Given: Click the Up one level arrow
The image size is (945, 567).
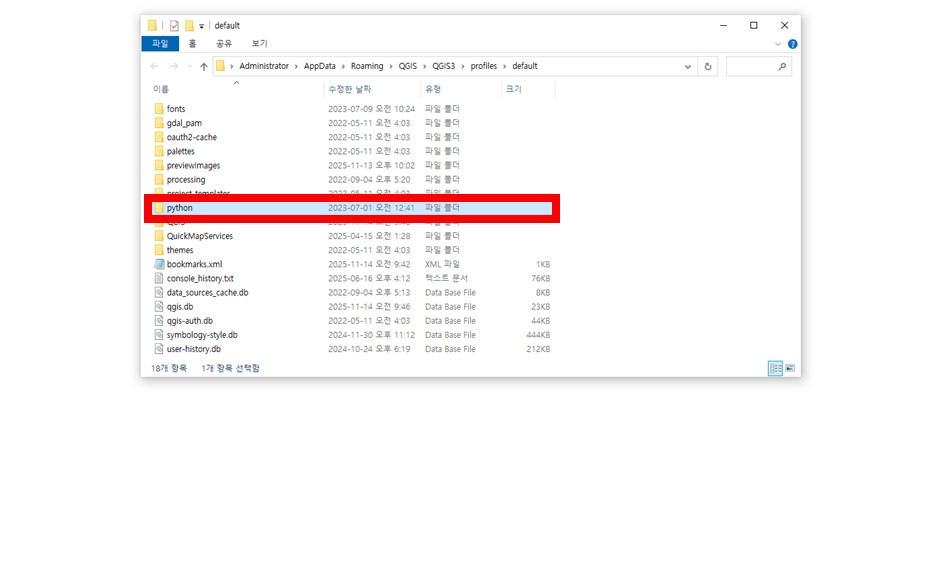Looking at the screenshot, I should tap(204, 67).
